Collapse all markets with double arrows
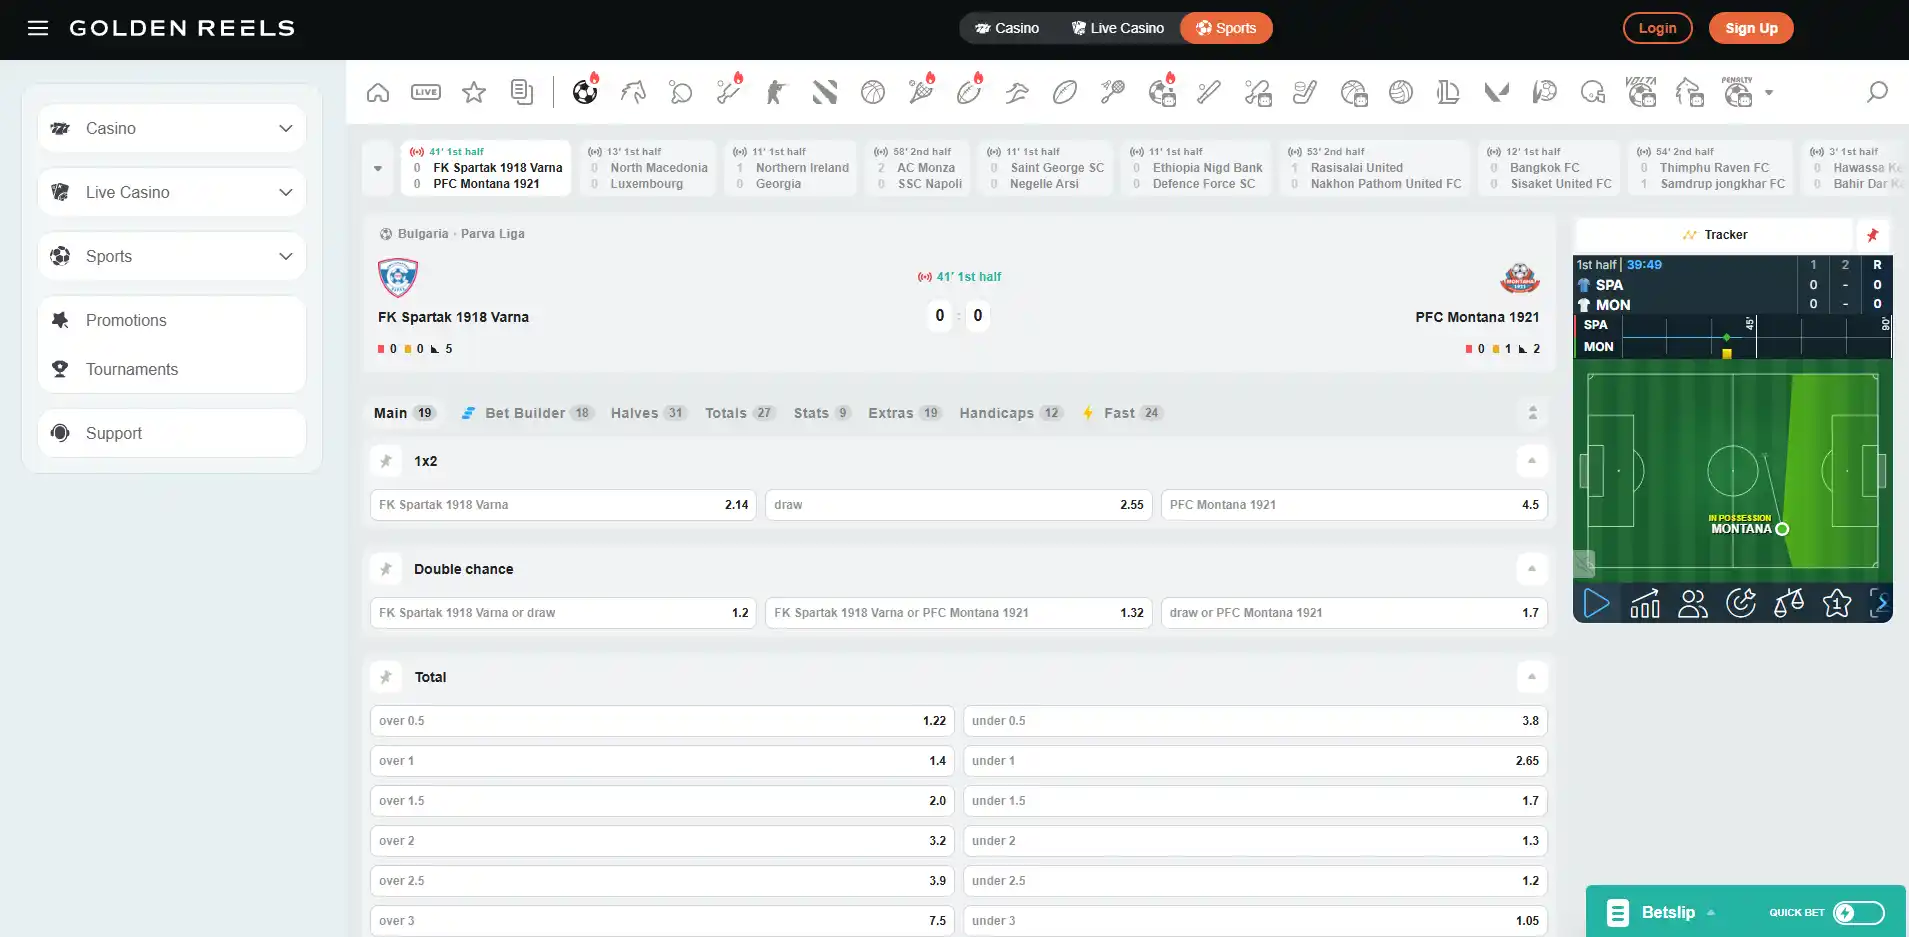 1532,413
